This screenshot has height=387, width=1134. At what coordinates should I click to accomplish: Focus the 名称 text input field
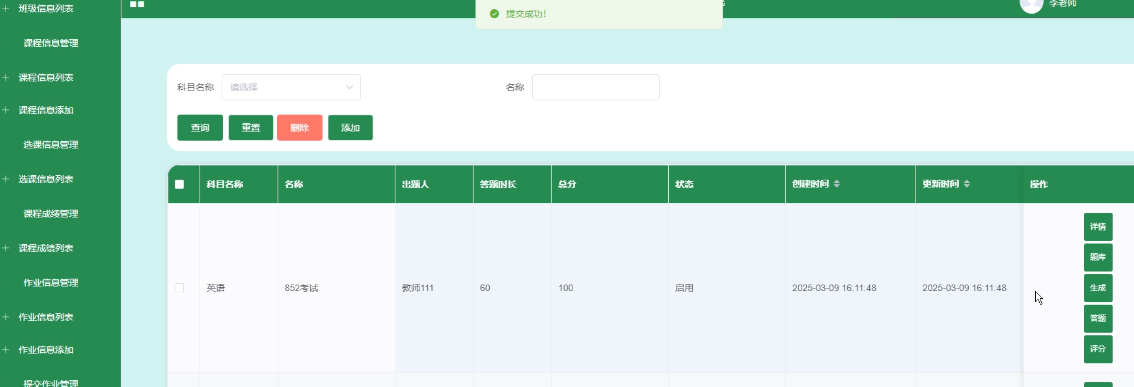[x=596, y=88]
